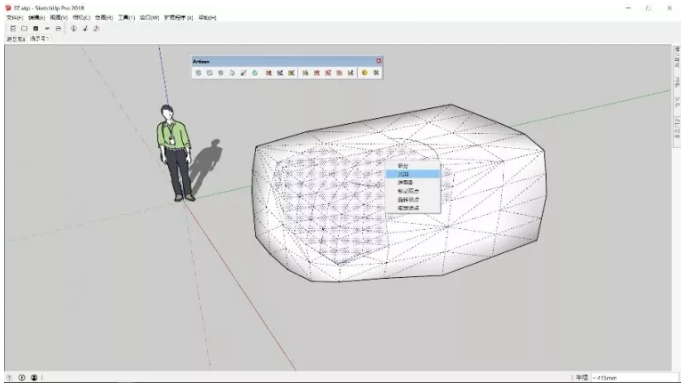Open the 扩展程序 extensions menu

pyautogui.click(x=178, y=18)
